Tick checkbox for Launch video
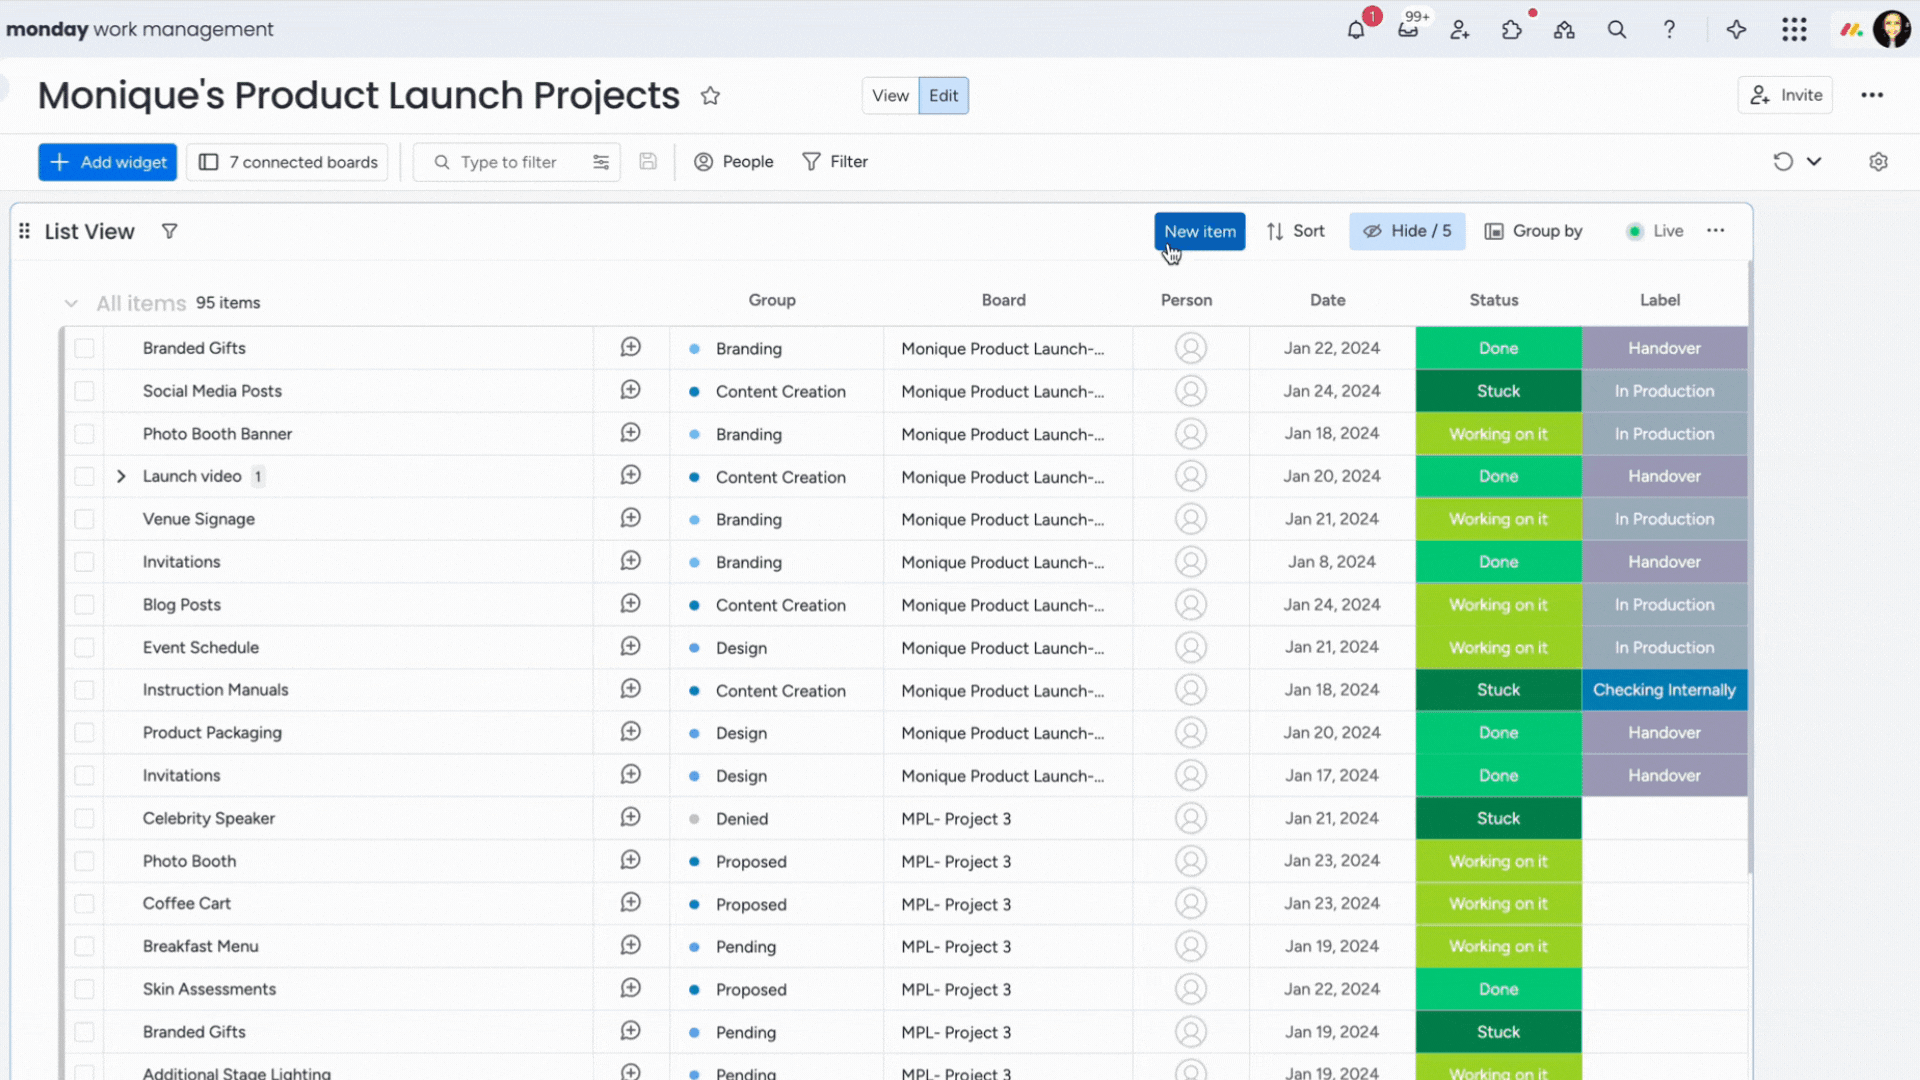The image size is (1920, 1080). click(x=84, y=476)
